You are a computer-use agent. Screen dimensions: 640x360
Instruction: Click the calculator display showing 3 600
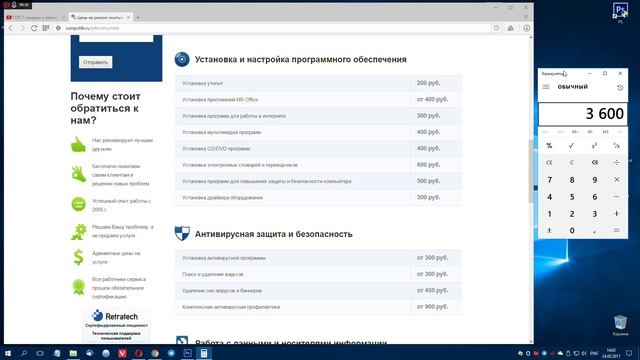(582, 113)
